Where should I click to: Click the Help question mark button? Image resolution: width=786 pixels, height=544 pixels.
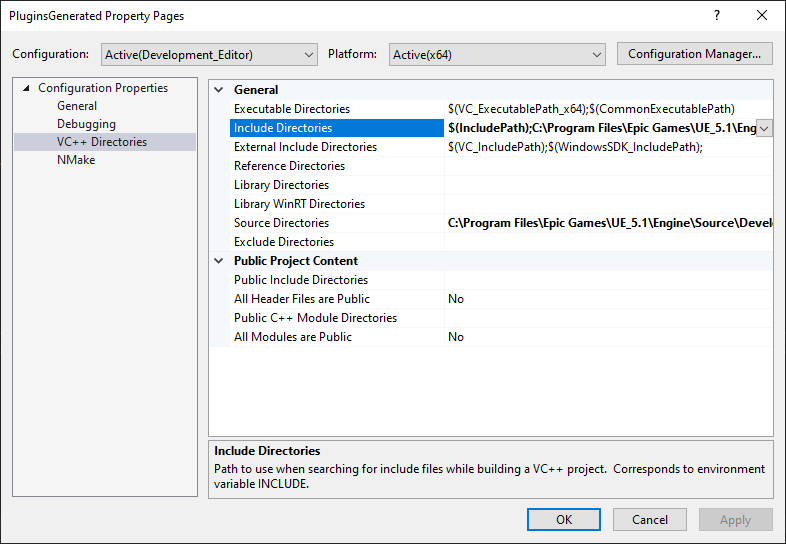click(x=717, y=16)
